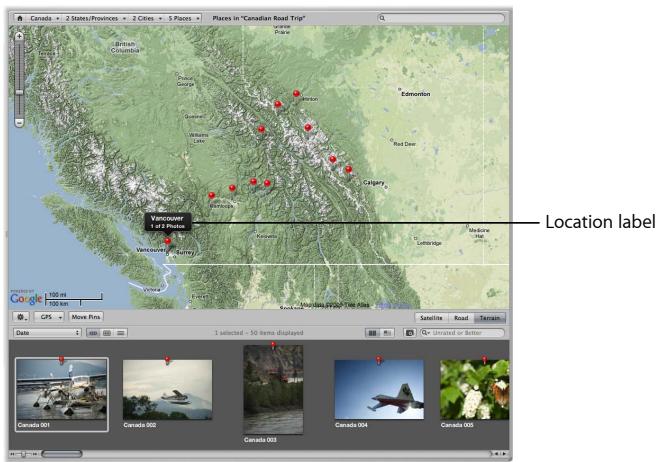
Task: Switch browser to Filmstrip view
Action: [93, 333]
